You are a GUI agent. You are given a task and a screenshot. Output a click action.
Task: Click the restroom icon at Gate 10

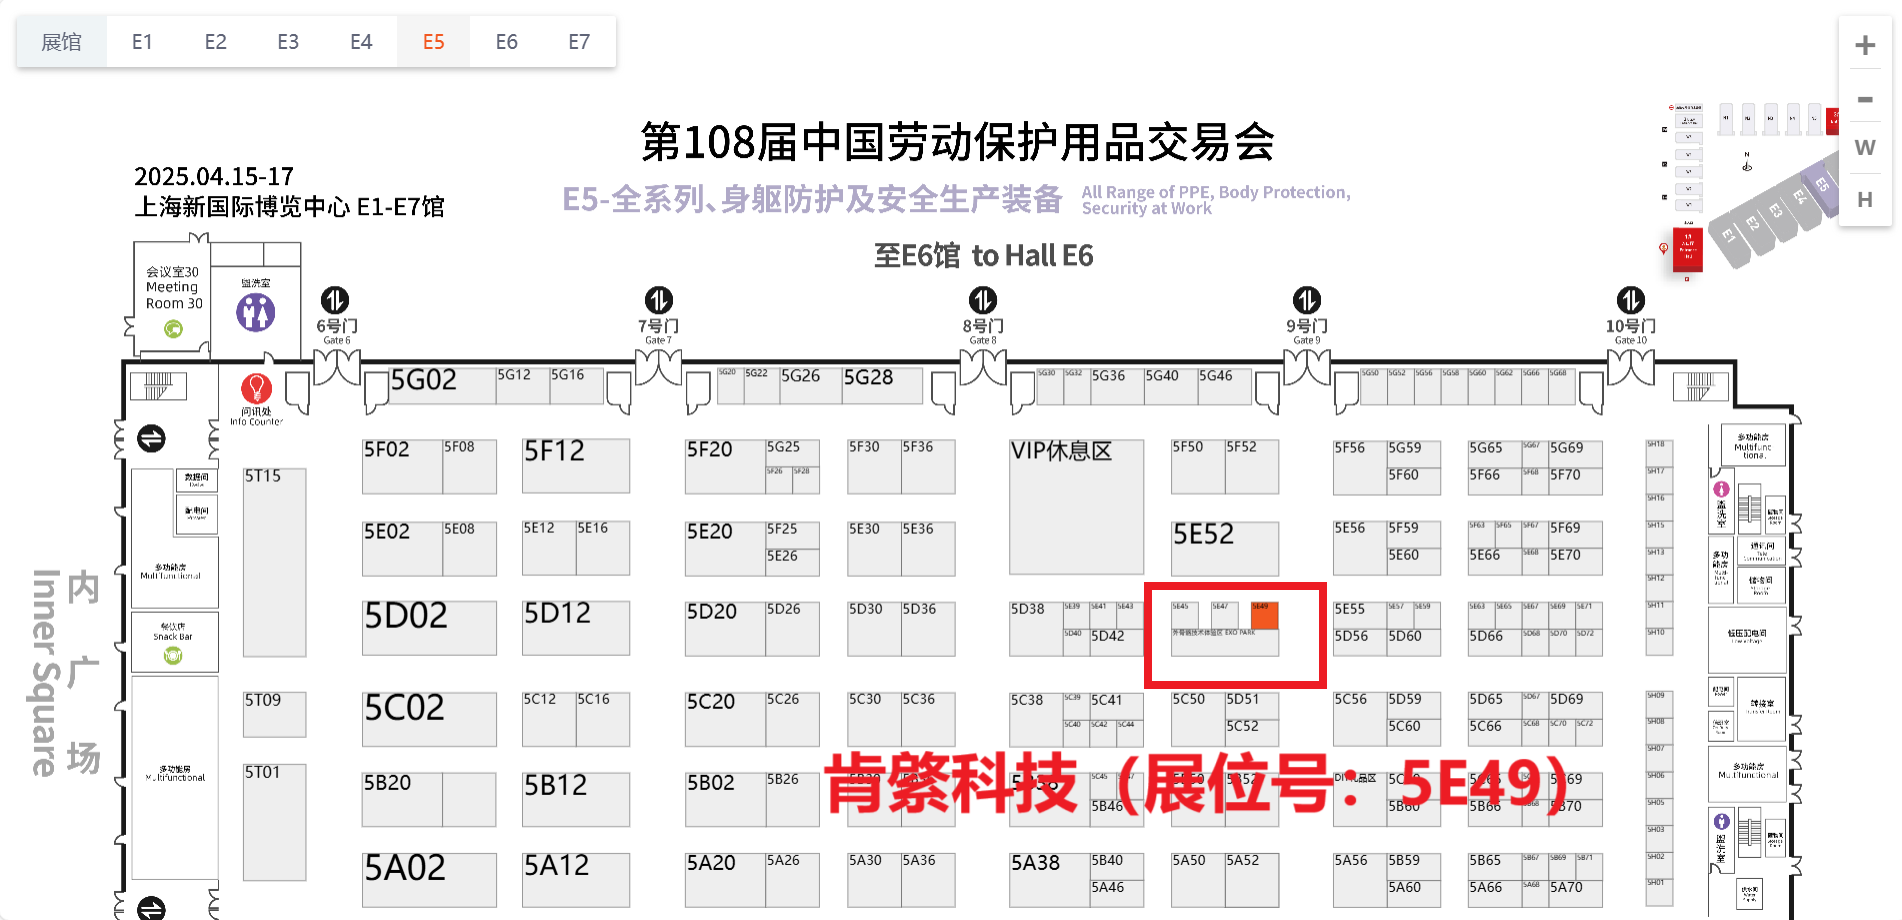pos(1631,300)
